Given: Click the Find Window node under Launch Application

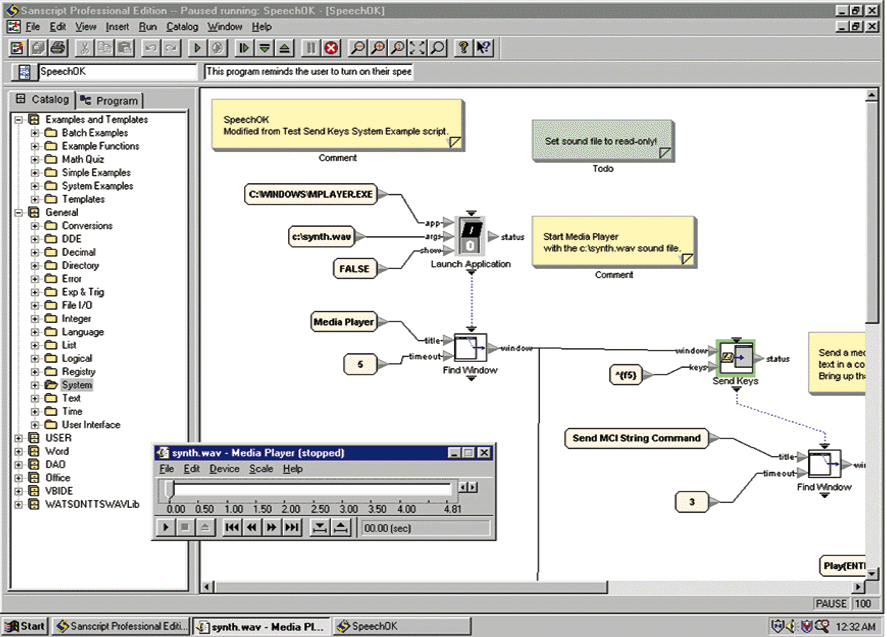Looking at the screenshot, I should 469,348.
